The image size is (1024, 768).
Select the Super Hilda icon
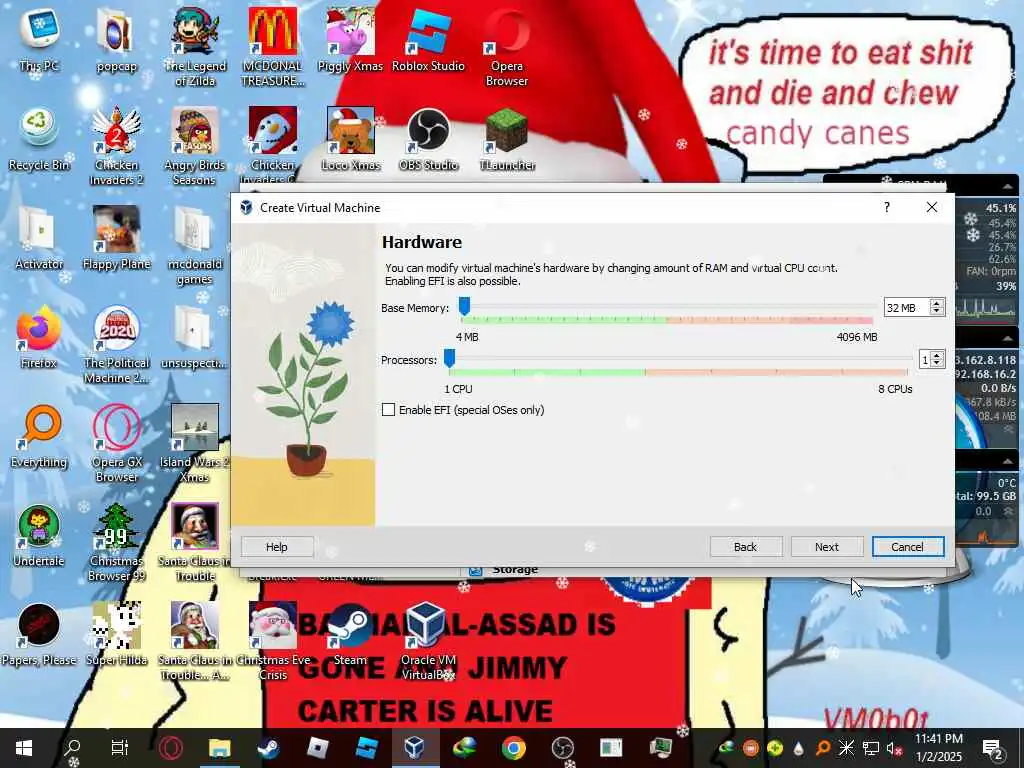(x=116, y=635)
